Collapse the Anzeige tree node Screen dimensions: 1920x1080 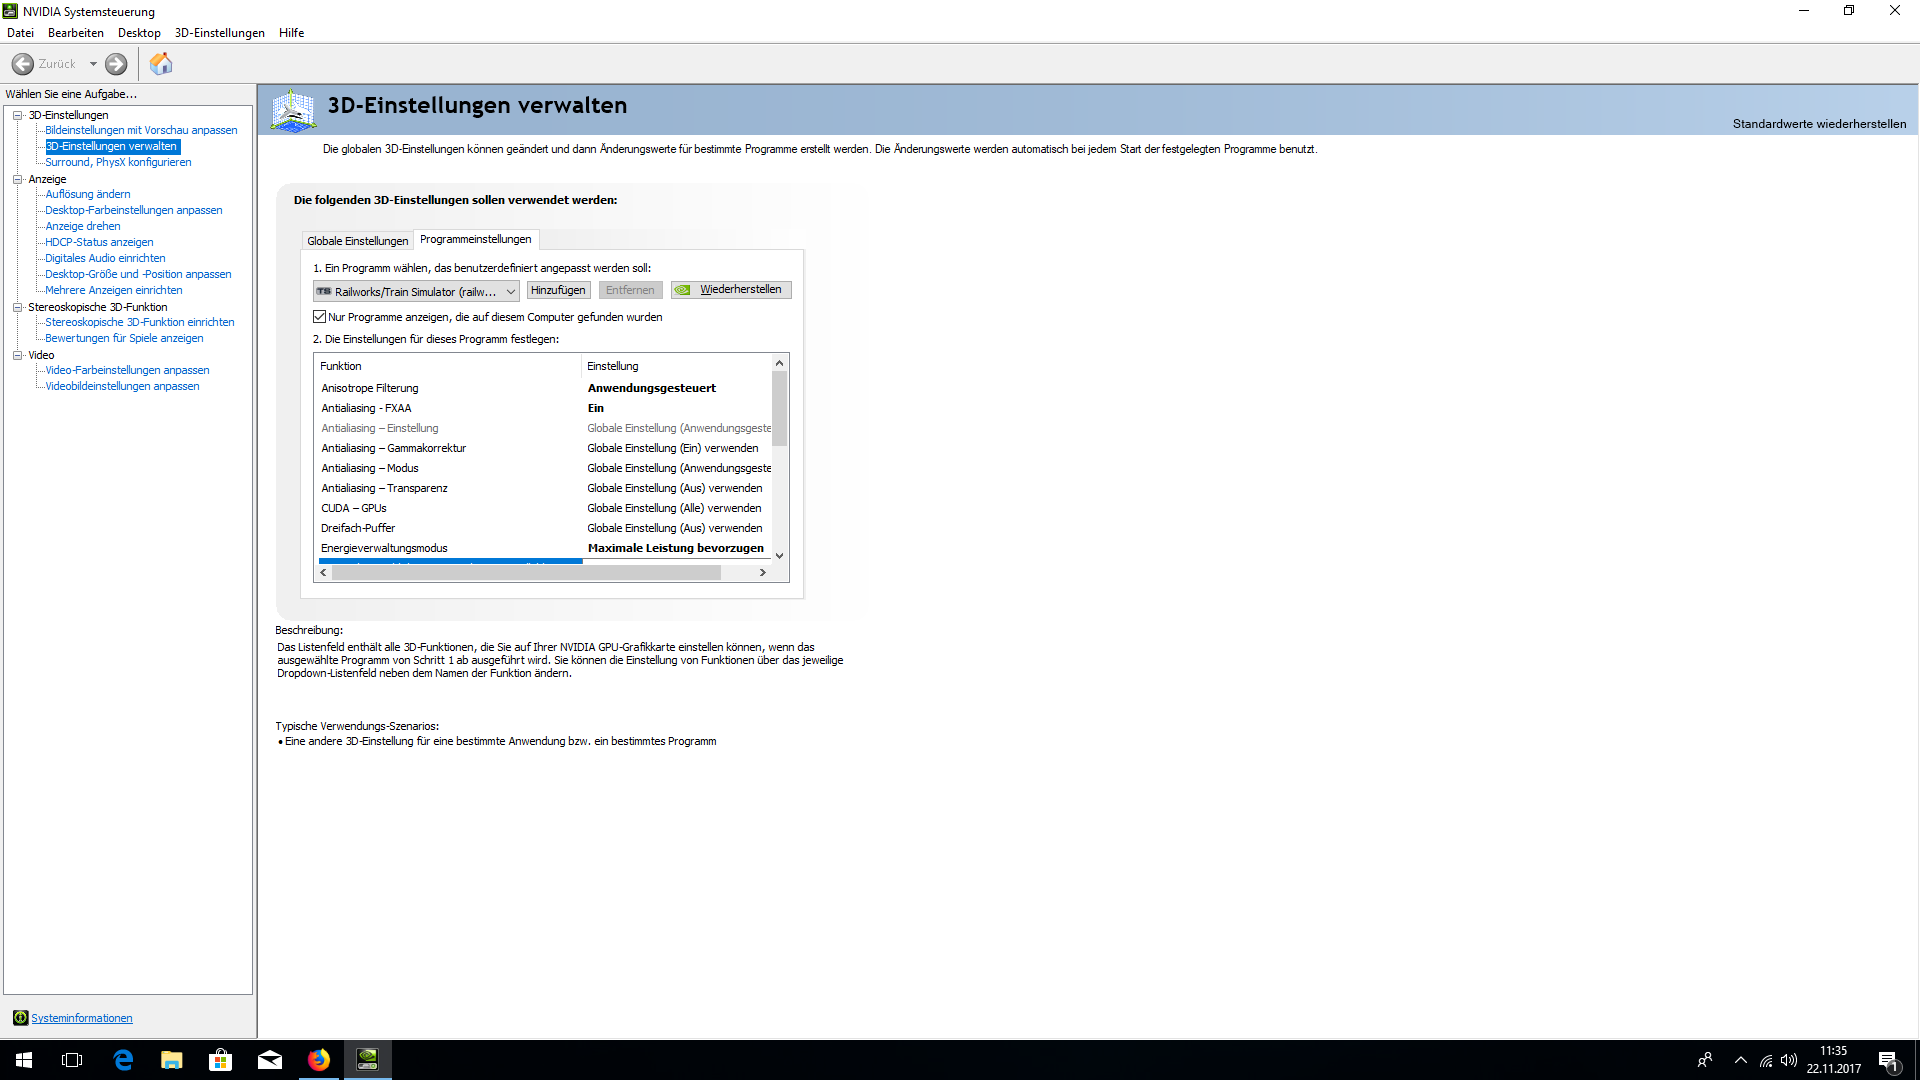pyautogui.click(x=17, y=179)
